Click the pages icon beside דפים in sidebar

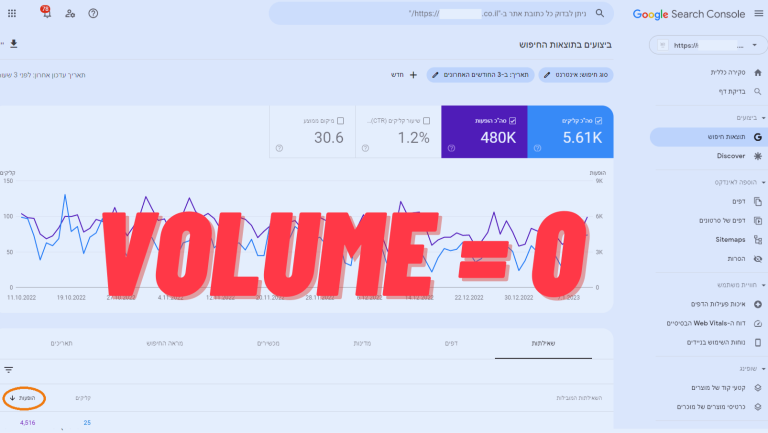pyautogui.click(x=758, y=201)
